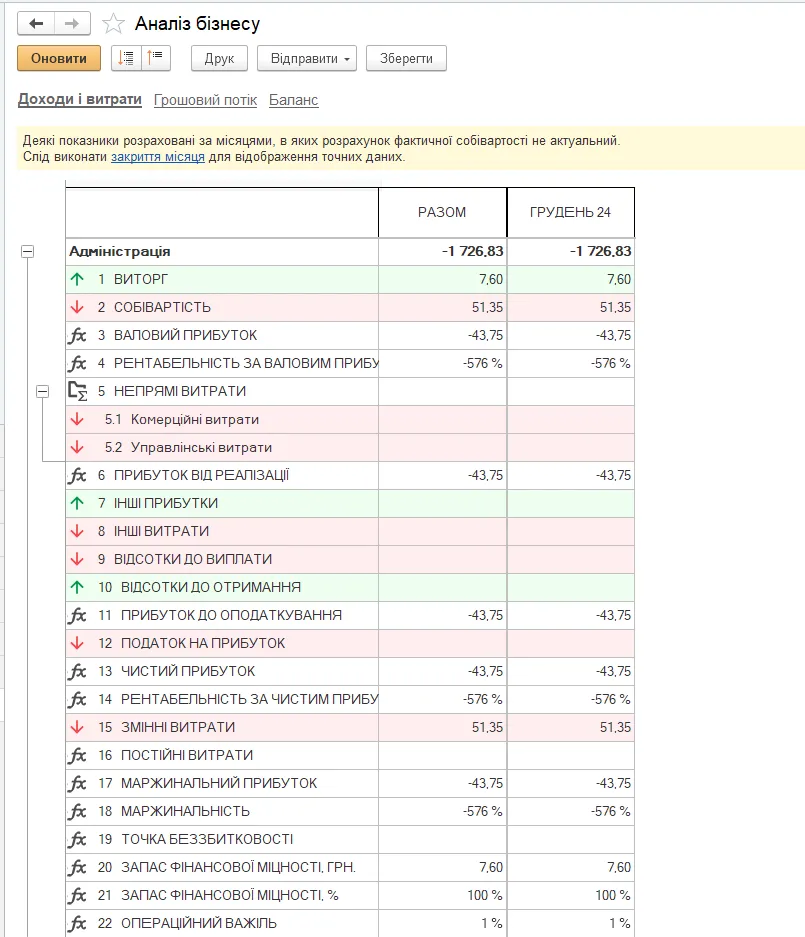Click the fx icon of ВАЛОВИЙ ПРИБУТОК

(78, 335)
